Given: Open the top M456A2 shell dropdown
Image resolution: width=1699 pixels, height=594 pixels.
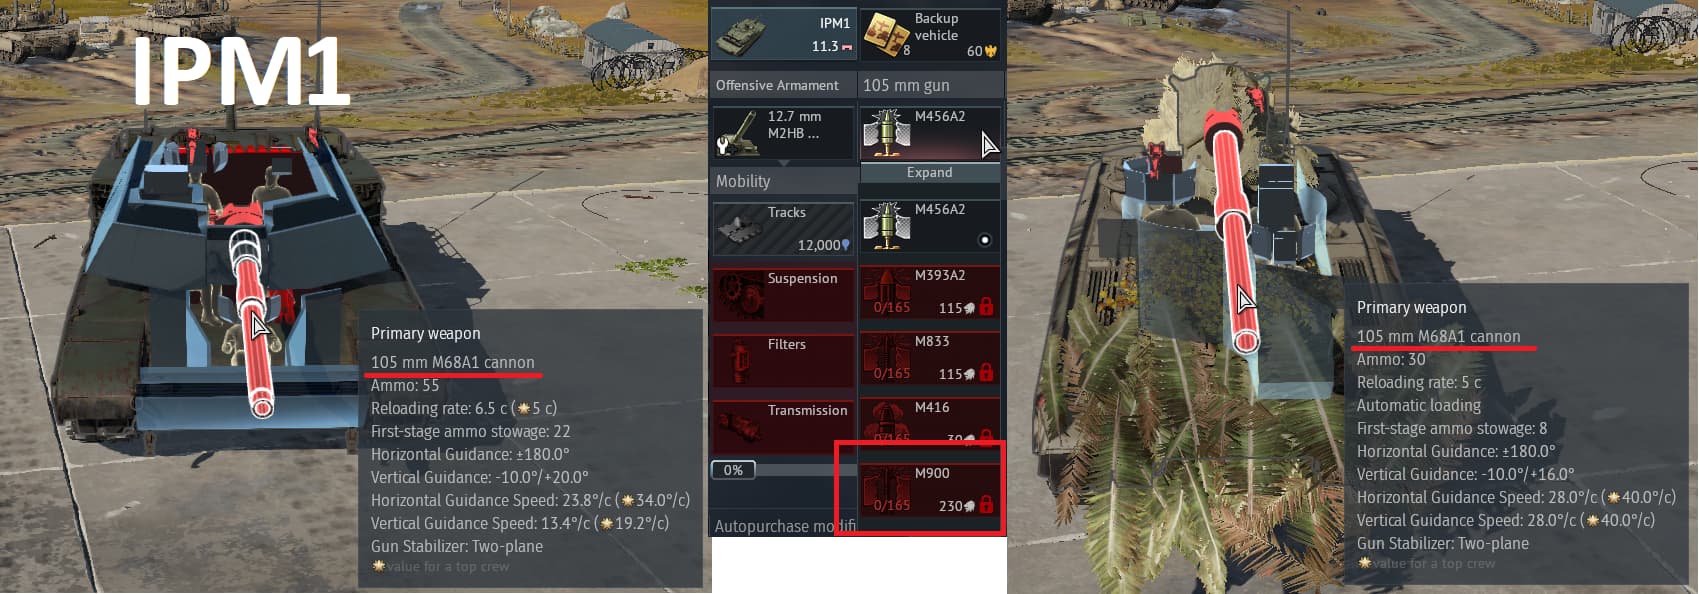Looking at the screenshot, I should (931, 133).
